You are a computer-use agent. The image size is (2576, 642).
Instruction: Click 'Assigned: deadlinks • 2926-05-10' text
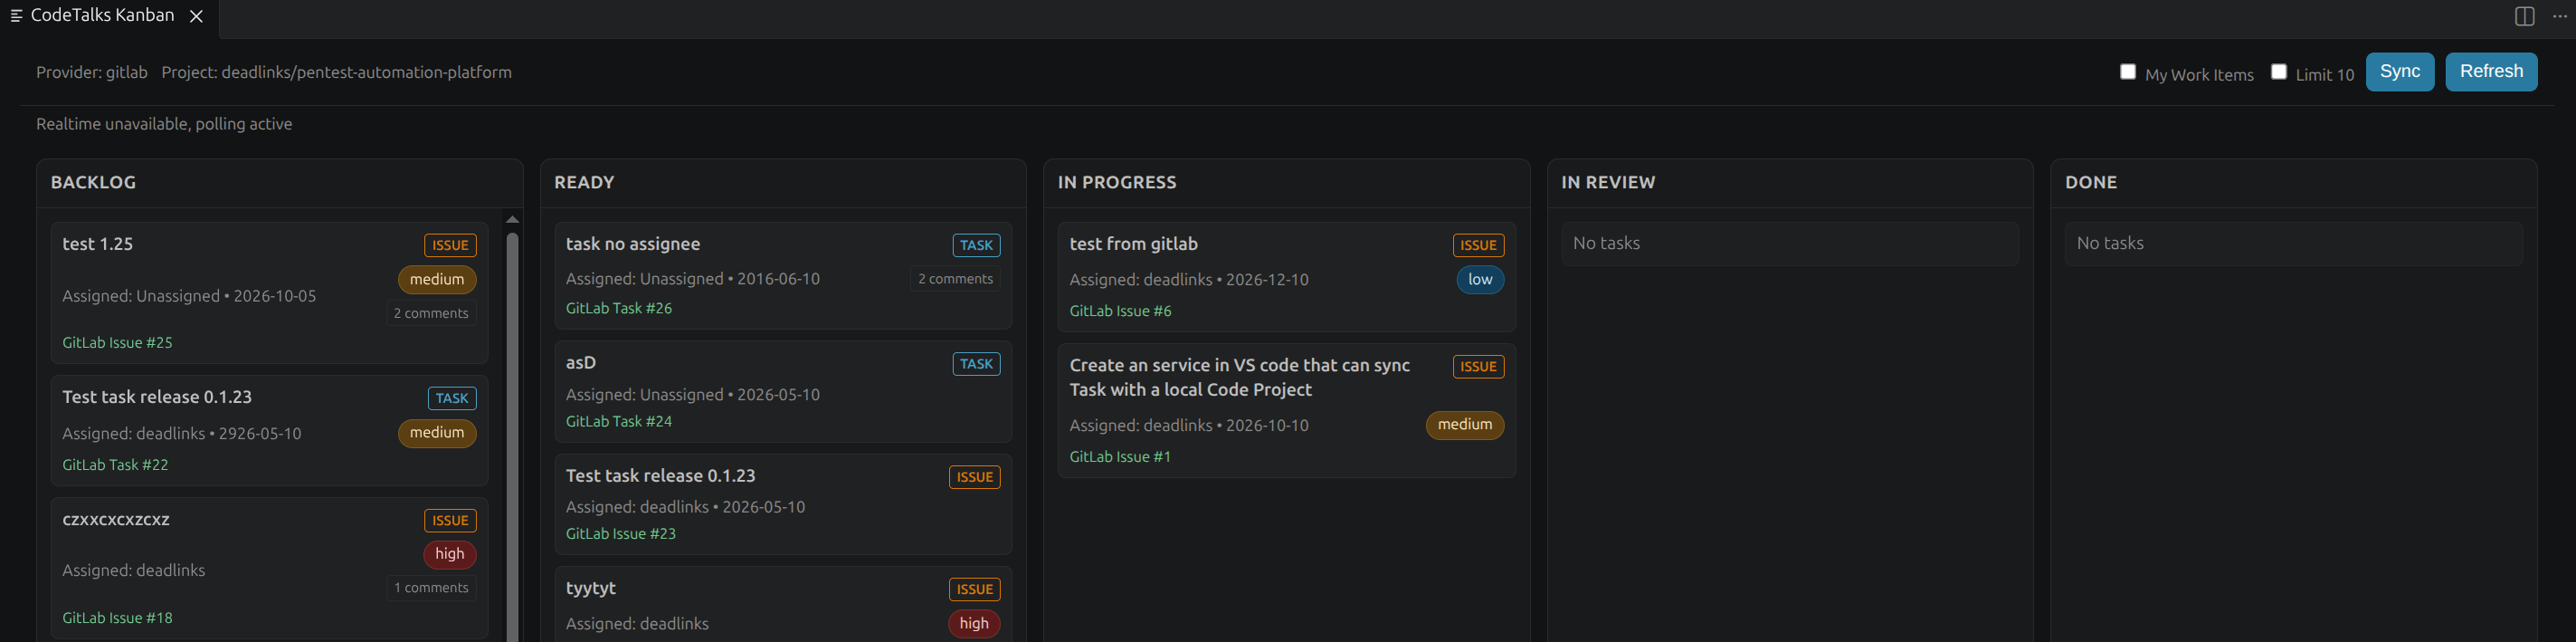pyautogui.click(x=182, y=434)
